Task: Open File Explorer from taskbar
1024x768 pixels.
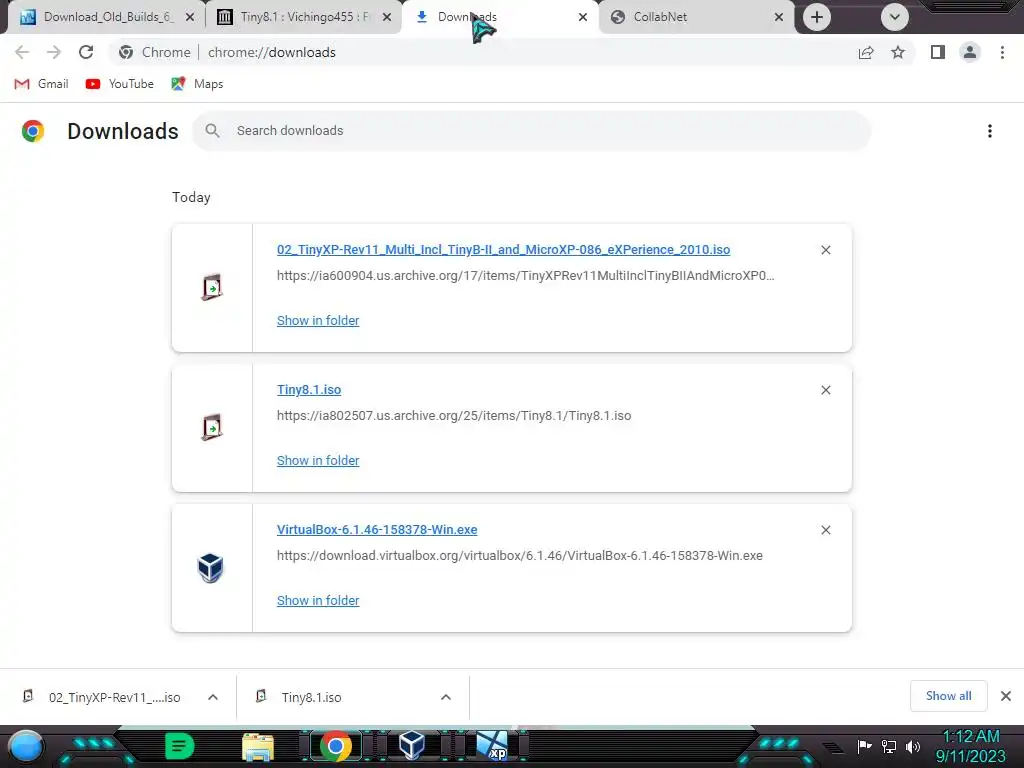Action: click(258, 747)
